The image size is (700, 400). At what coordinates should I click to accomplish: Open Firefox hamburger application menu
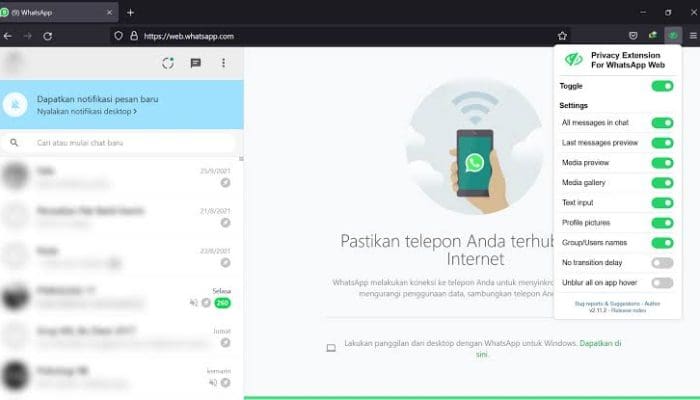[693, 36]
